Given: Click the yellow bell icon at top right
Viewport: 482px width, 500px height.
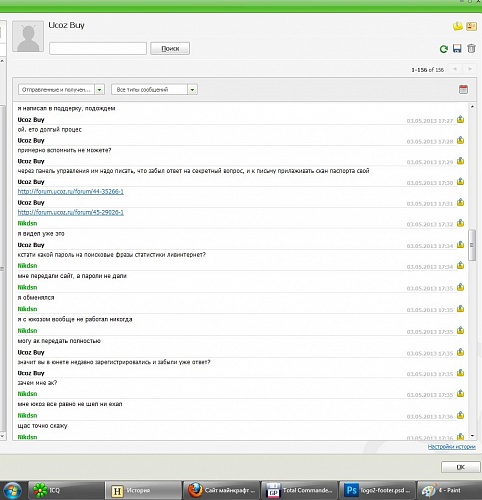Looking at the screenshot, I should tap(458, 26).
